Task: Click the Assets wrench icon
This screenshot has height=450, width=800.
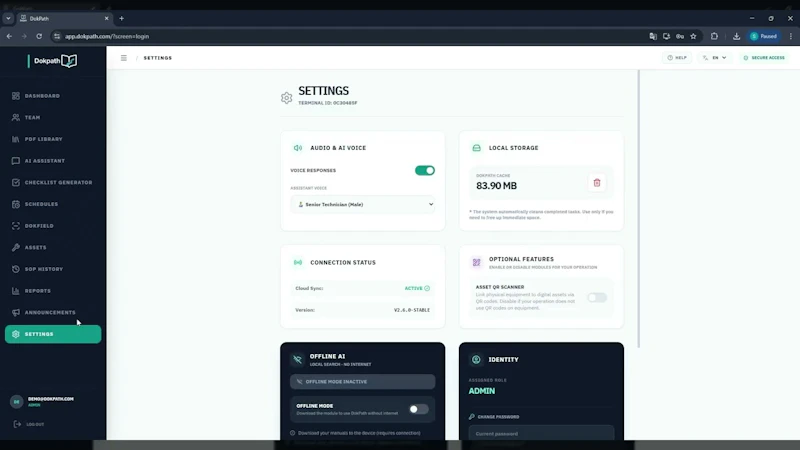Action: (x=16, y=247)
